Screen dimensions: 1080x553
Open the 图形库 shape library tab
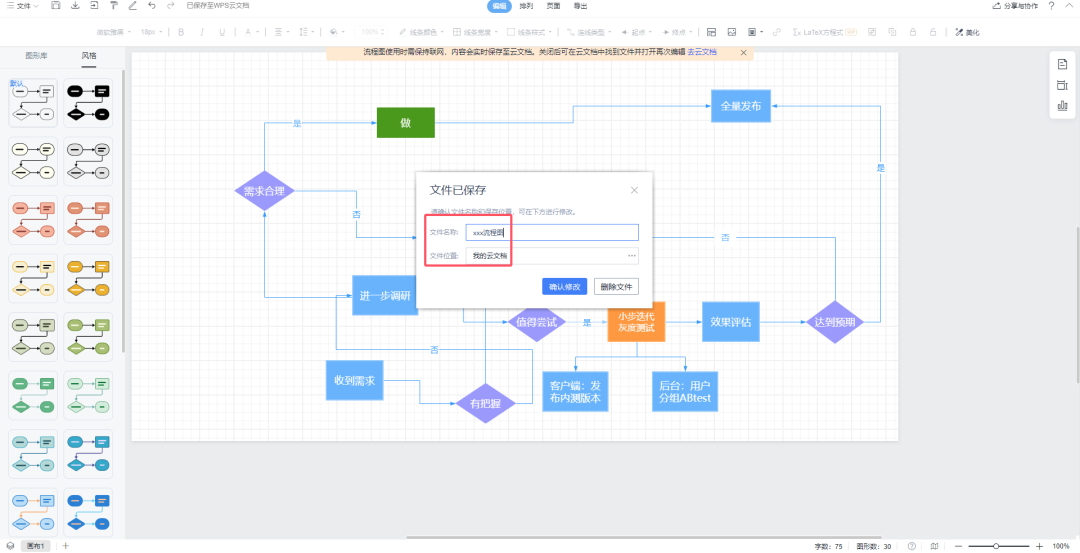[x=36, y=56]
